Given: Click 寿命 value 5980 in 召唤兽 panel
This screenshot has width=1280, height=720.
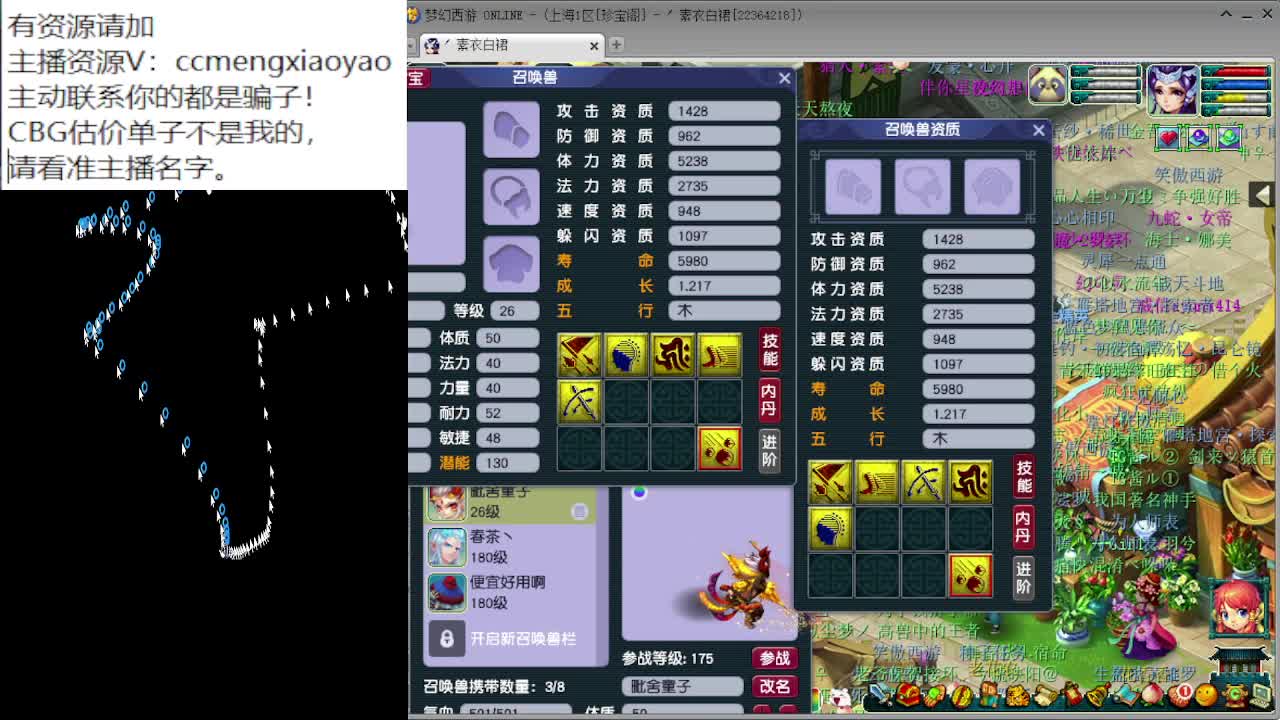Looking at the screenshot, I should point(724,261).
